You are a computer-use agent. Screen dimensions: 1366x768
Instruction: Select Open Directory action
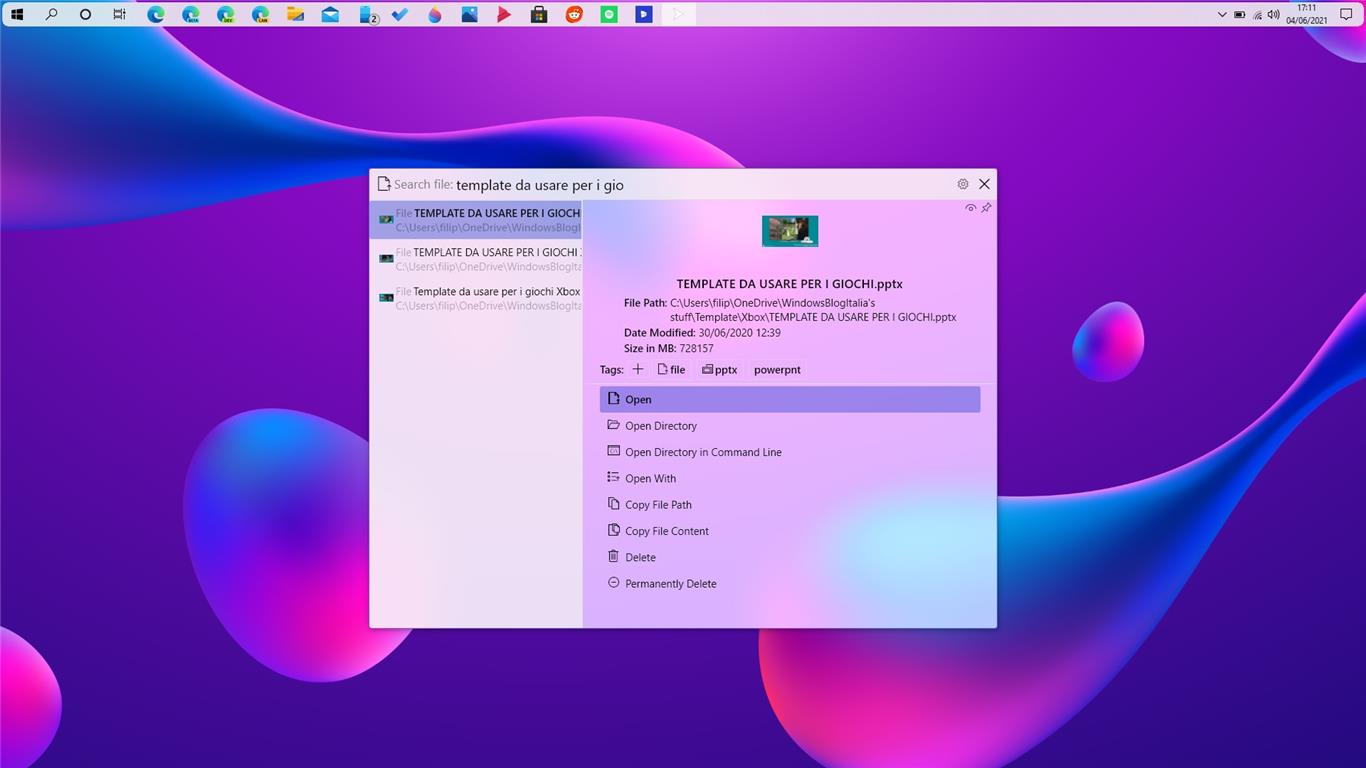pos(660,426)
